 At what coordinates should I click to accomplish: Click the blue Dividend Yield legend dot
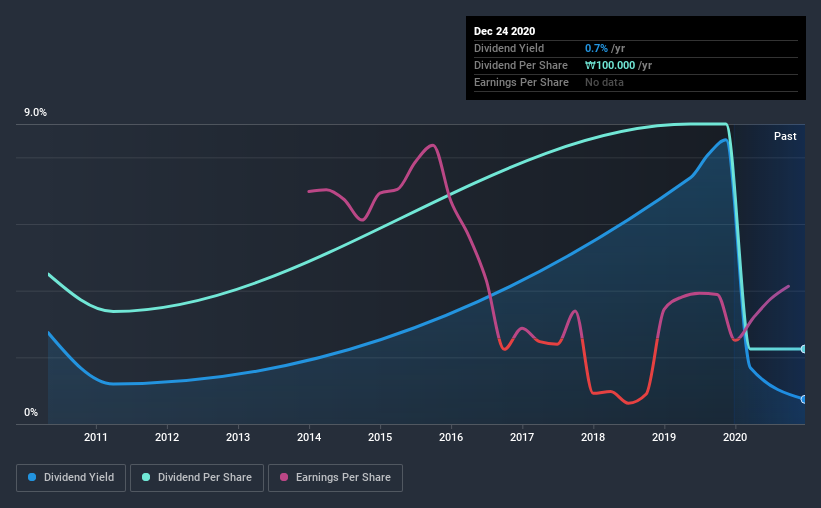point(32,477)
